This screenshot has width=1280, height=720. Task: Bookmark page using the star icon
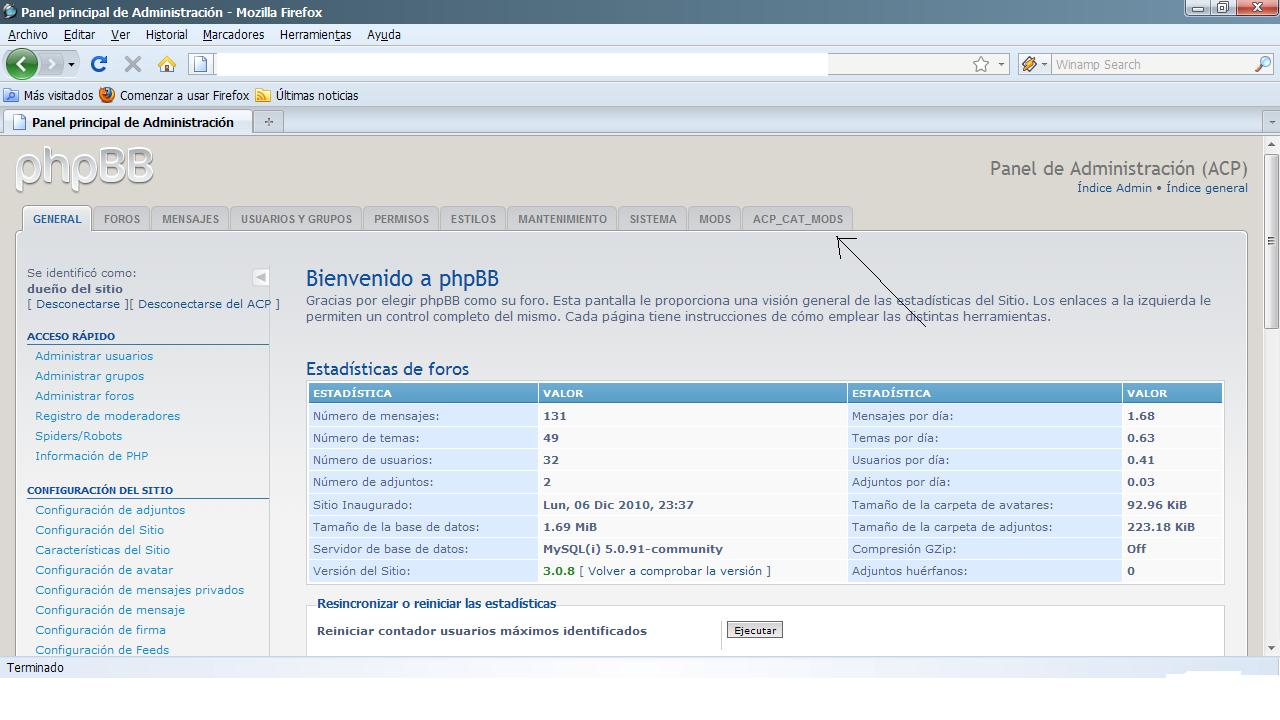(981, 64)
